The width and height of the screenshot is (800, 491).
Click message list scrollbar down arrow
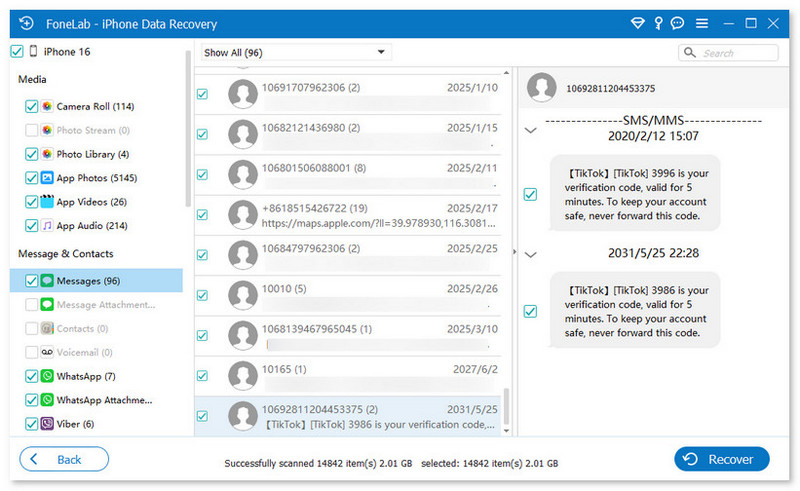(x=506, y=431)
